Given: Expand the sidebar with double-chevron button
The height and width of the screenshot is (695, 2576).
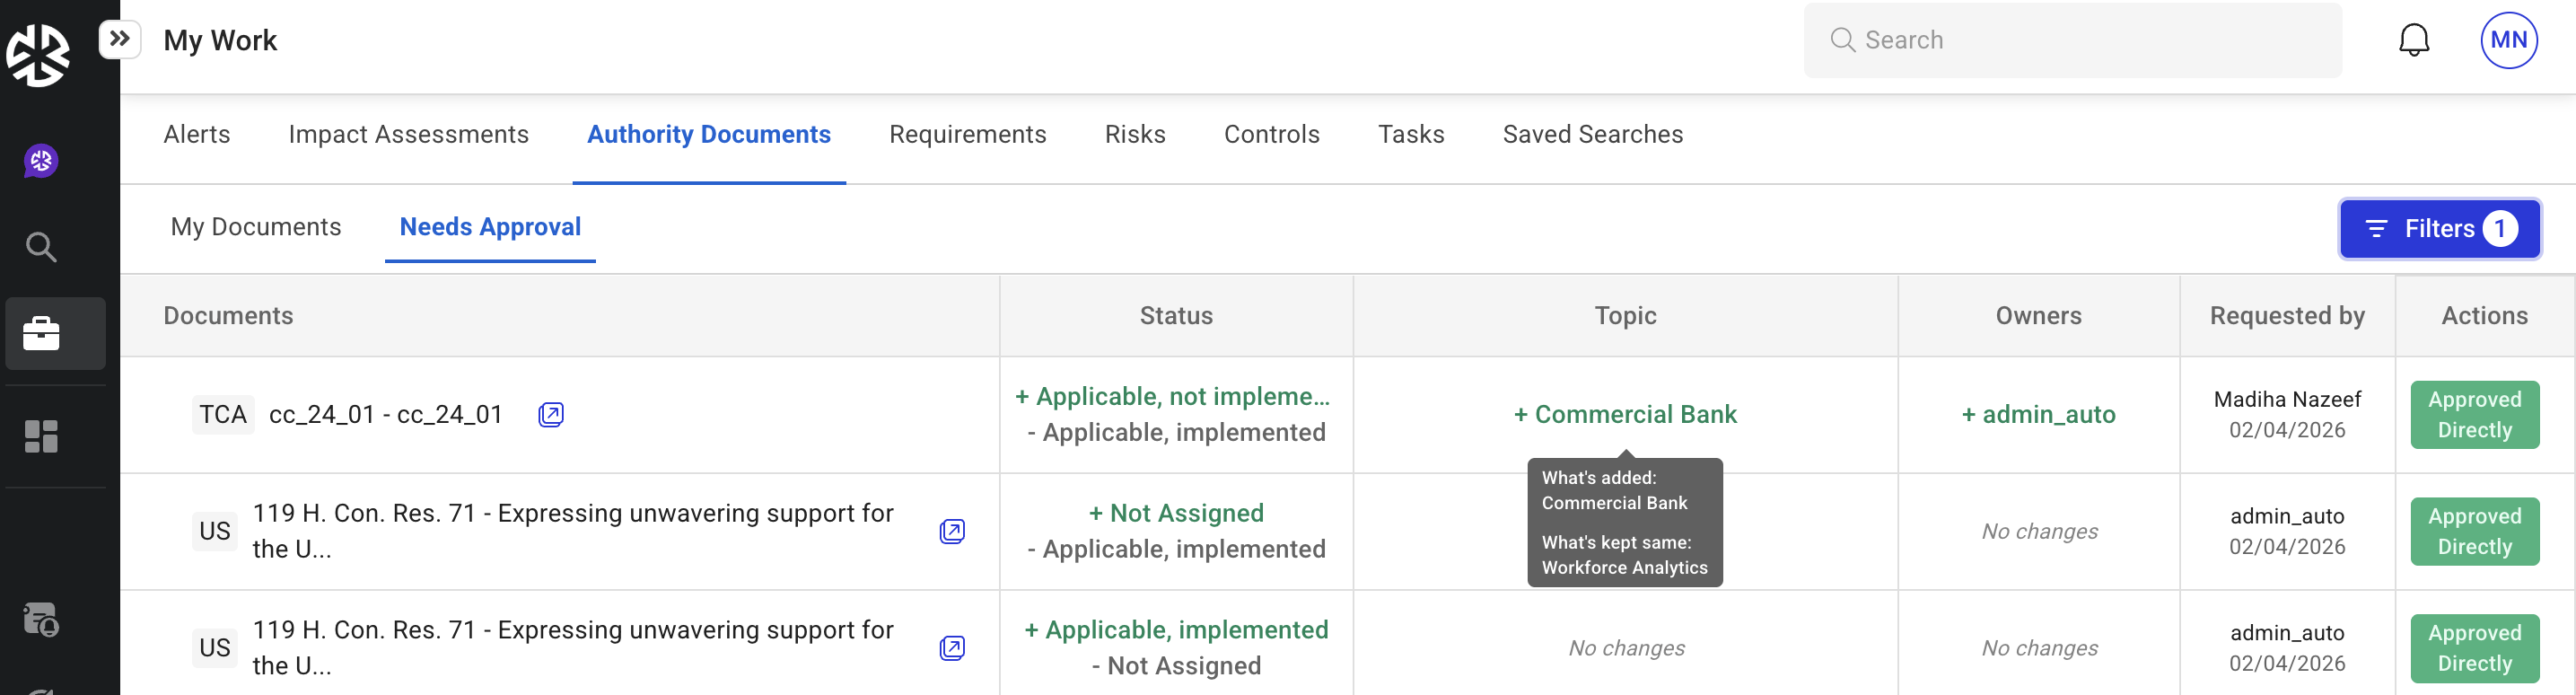Looking at the screenshot, I should pos(120,40).
